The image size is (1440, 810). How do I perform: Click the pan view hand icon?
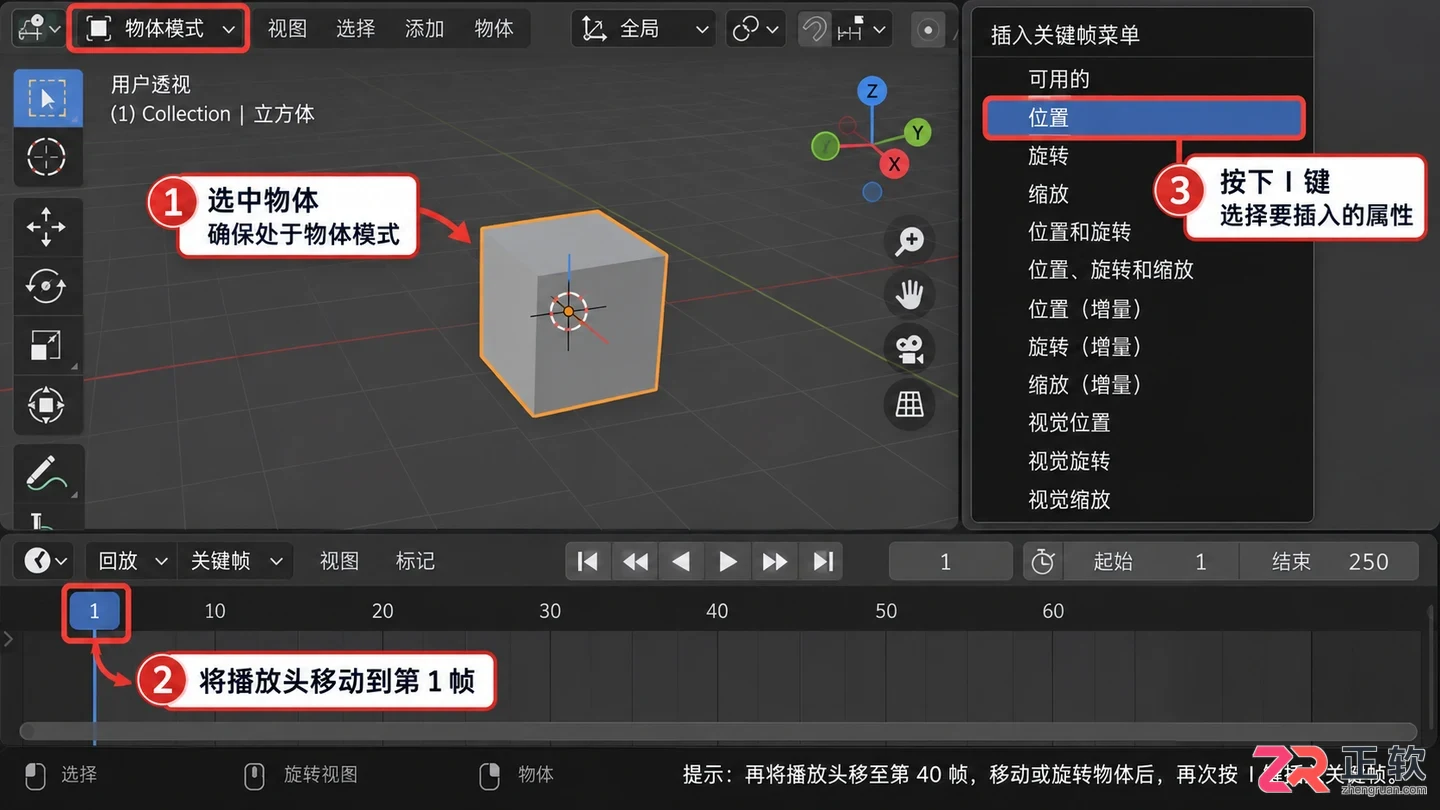tap(909, 295)
